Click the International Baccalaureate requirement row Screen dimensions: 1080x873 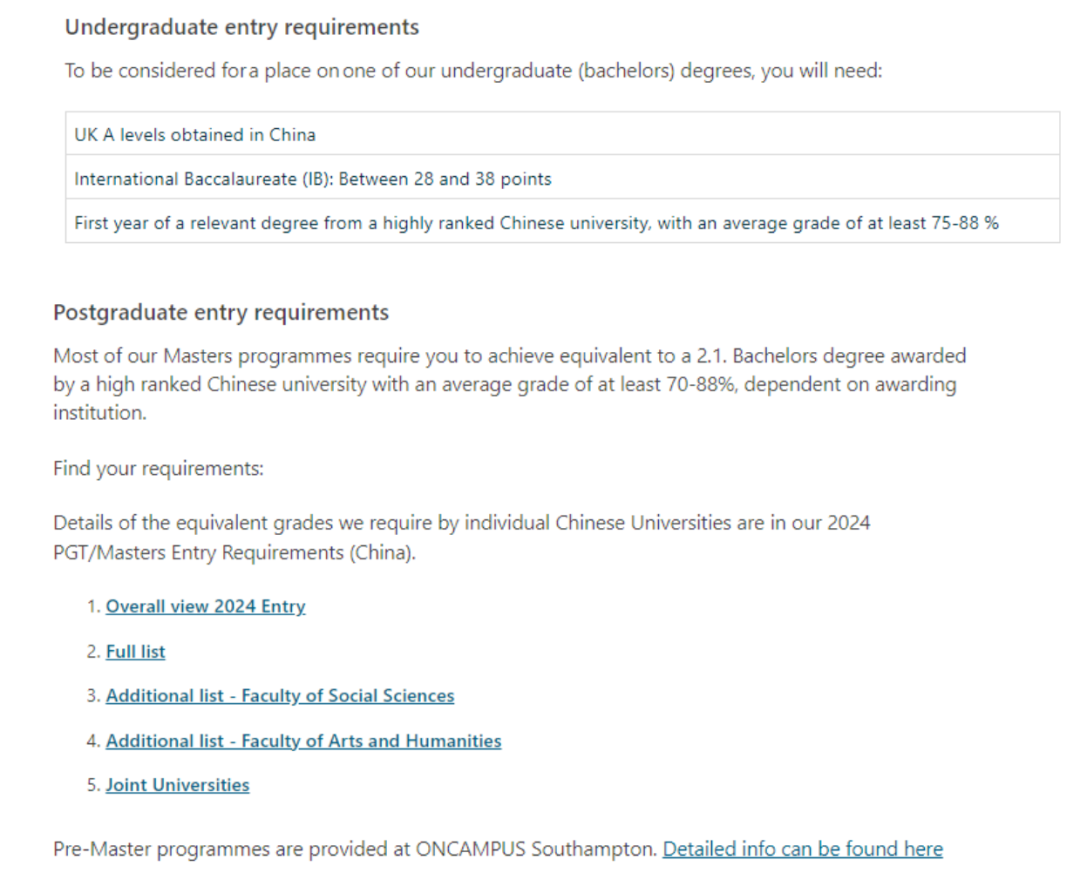pos(563,178)
